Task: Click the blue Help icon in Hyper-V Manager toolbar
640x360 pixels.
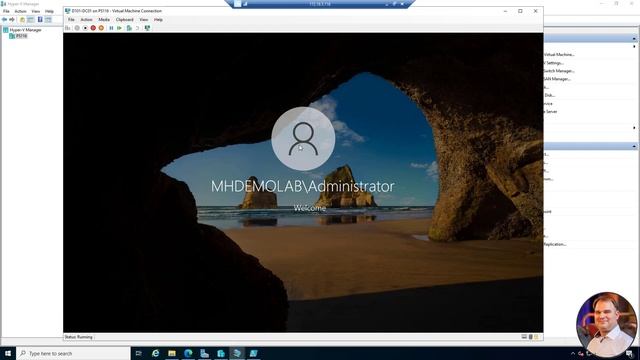Action: [x=40, y=19]
